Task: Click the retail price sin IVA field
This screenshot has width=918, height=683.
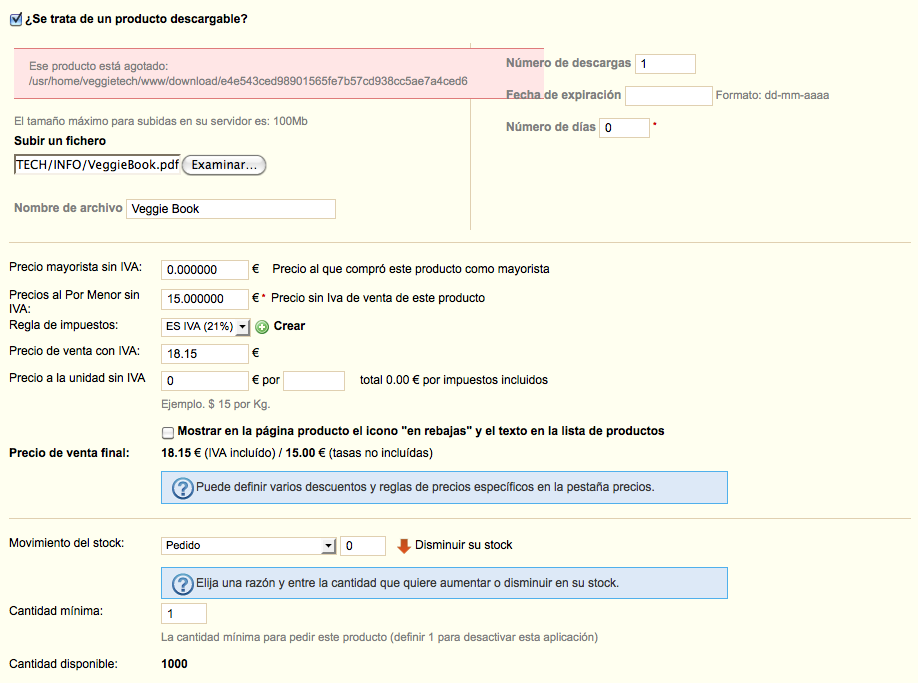Action: (204, 299)
